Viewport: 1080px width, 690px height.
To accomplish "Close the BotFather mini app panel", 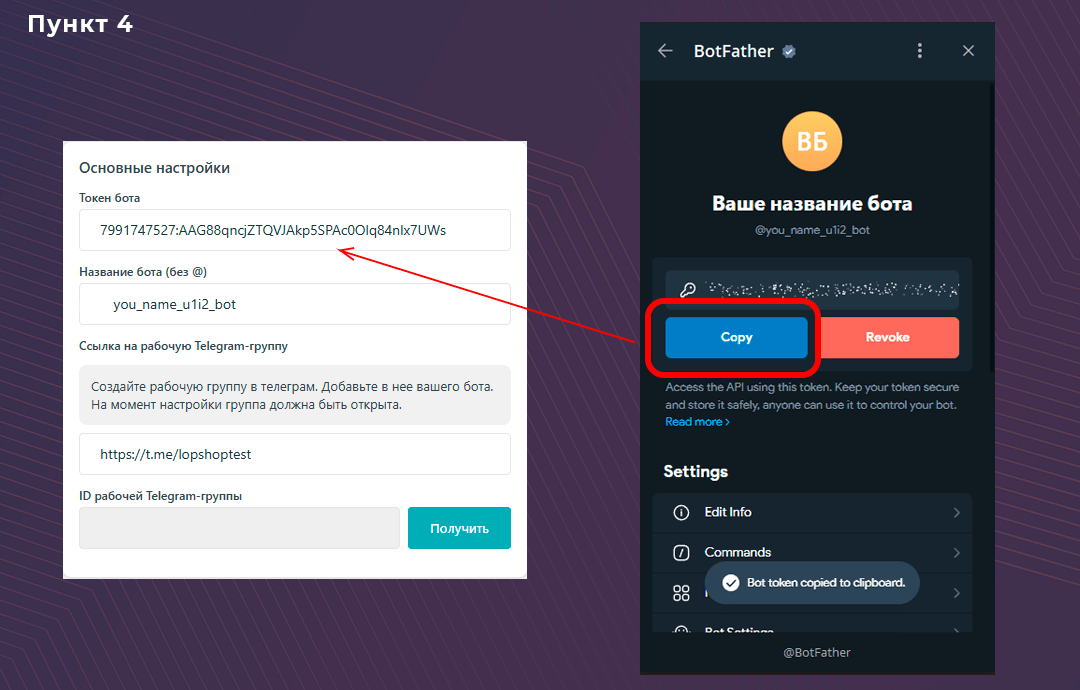I will point(968,51).
